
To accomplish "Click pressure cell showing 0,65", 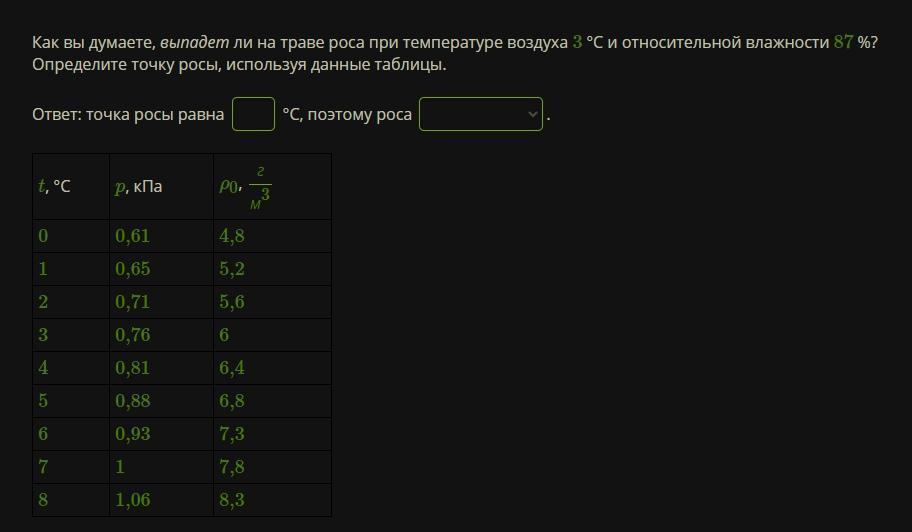I will [162, 269].
